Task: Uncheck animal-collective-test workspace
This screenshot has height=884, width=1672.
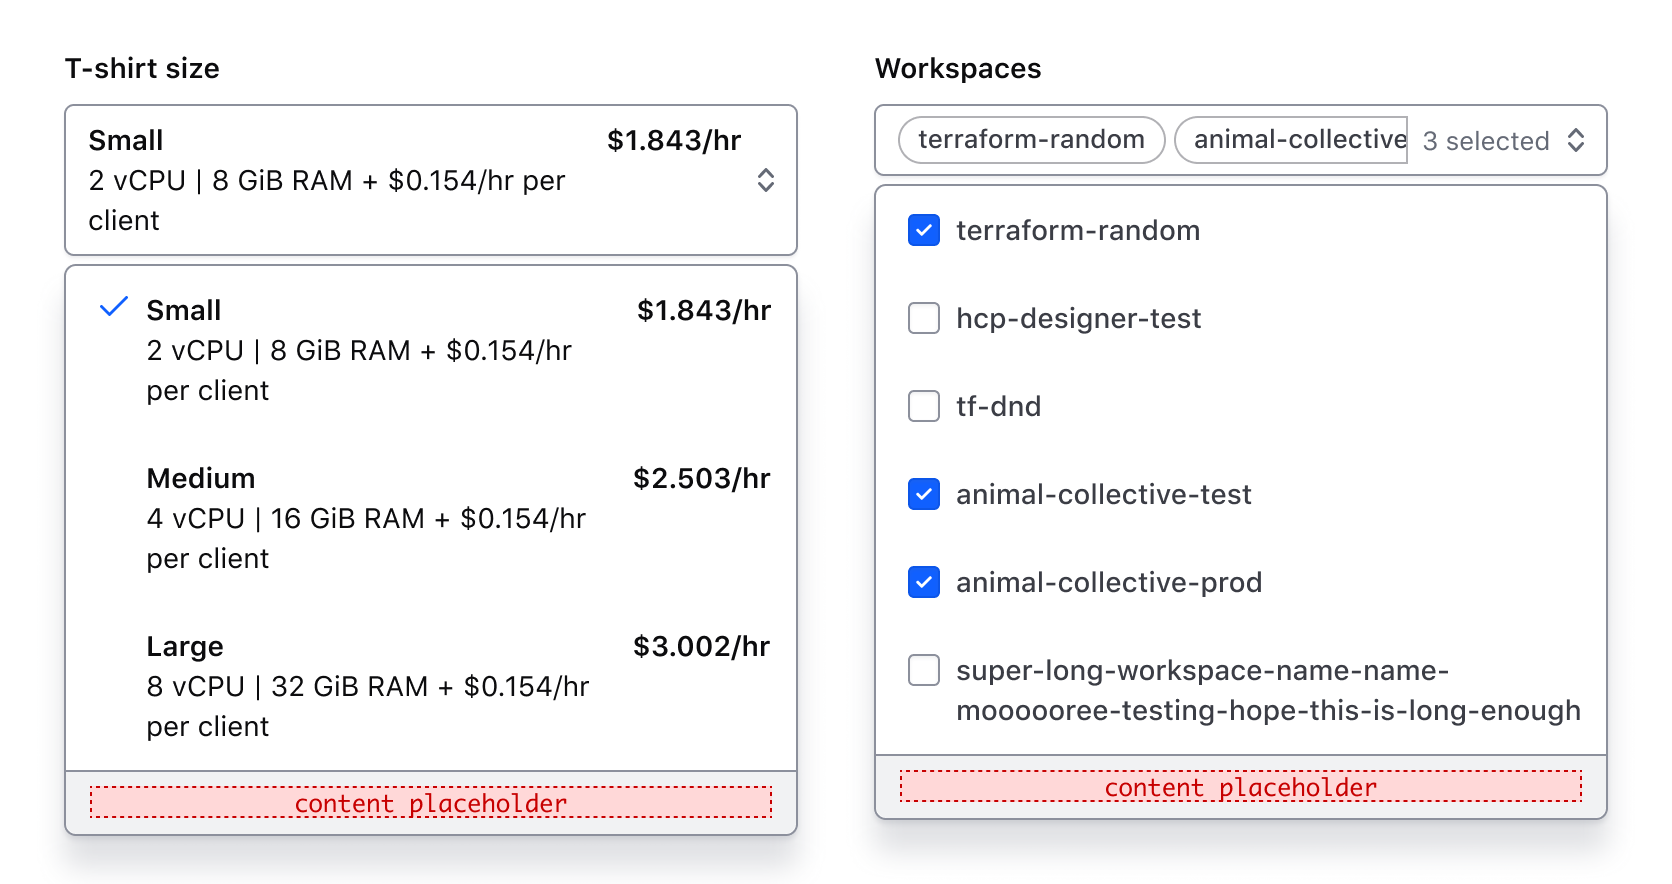Action: (x=923, y=494)
